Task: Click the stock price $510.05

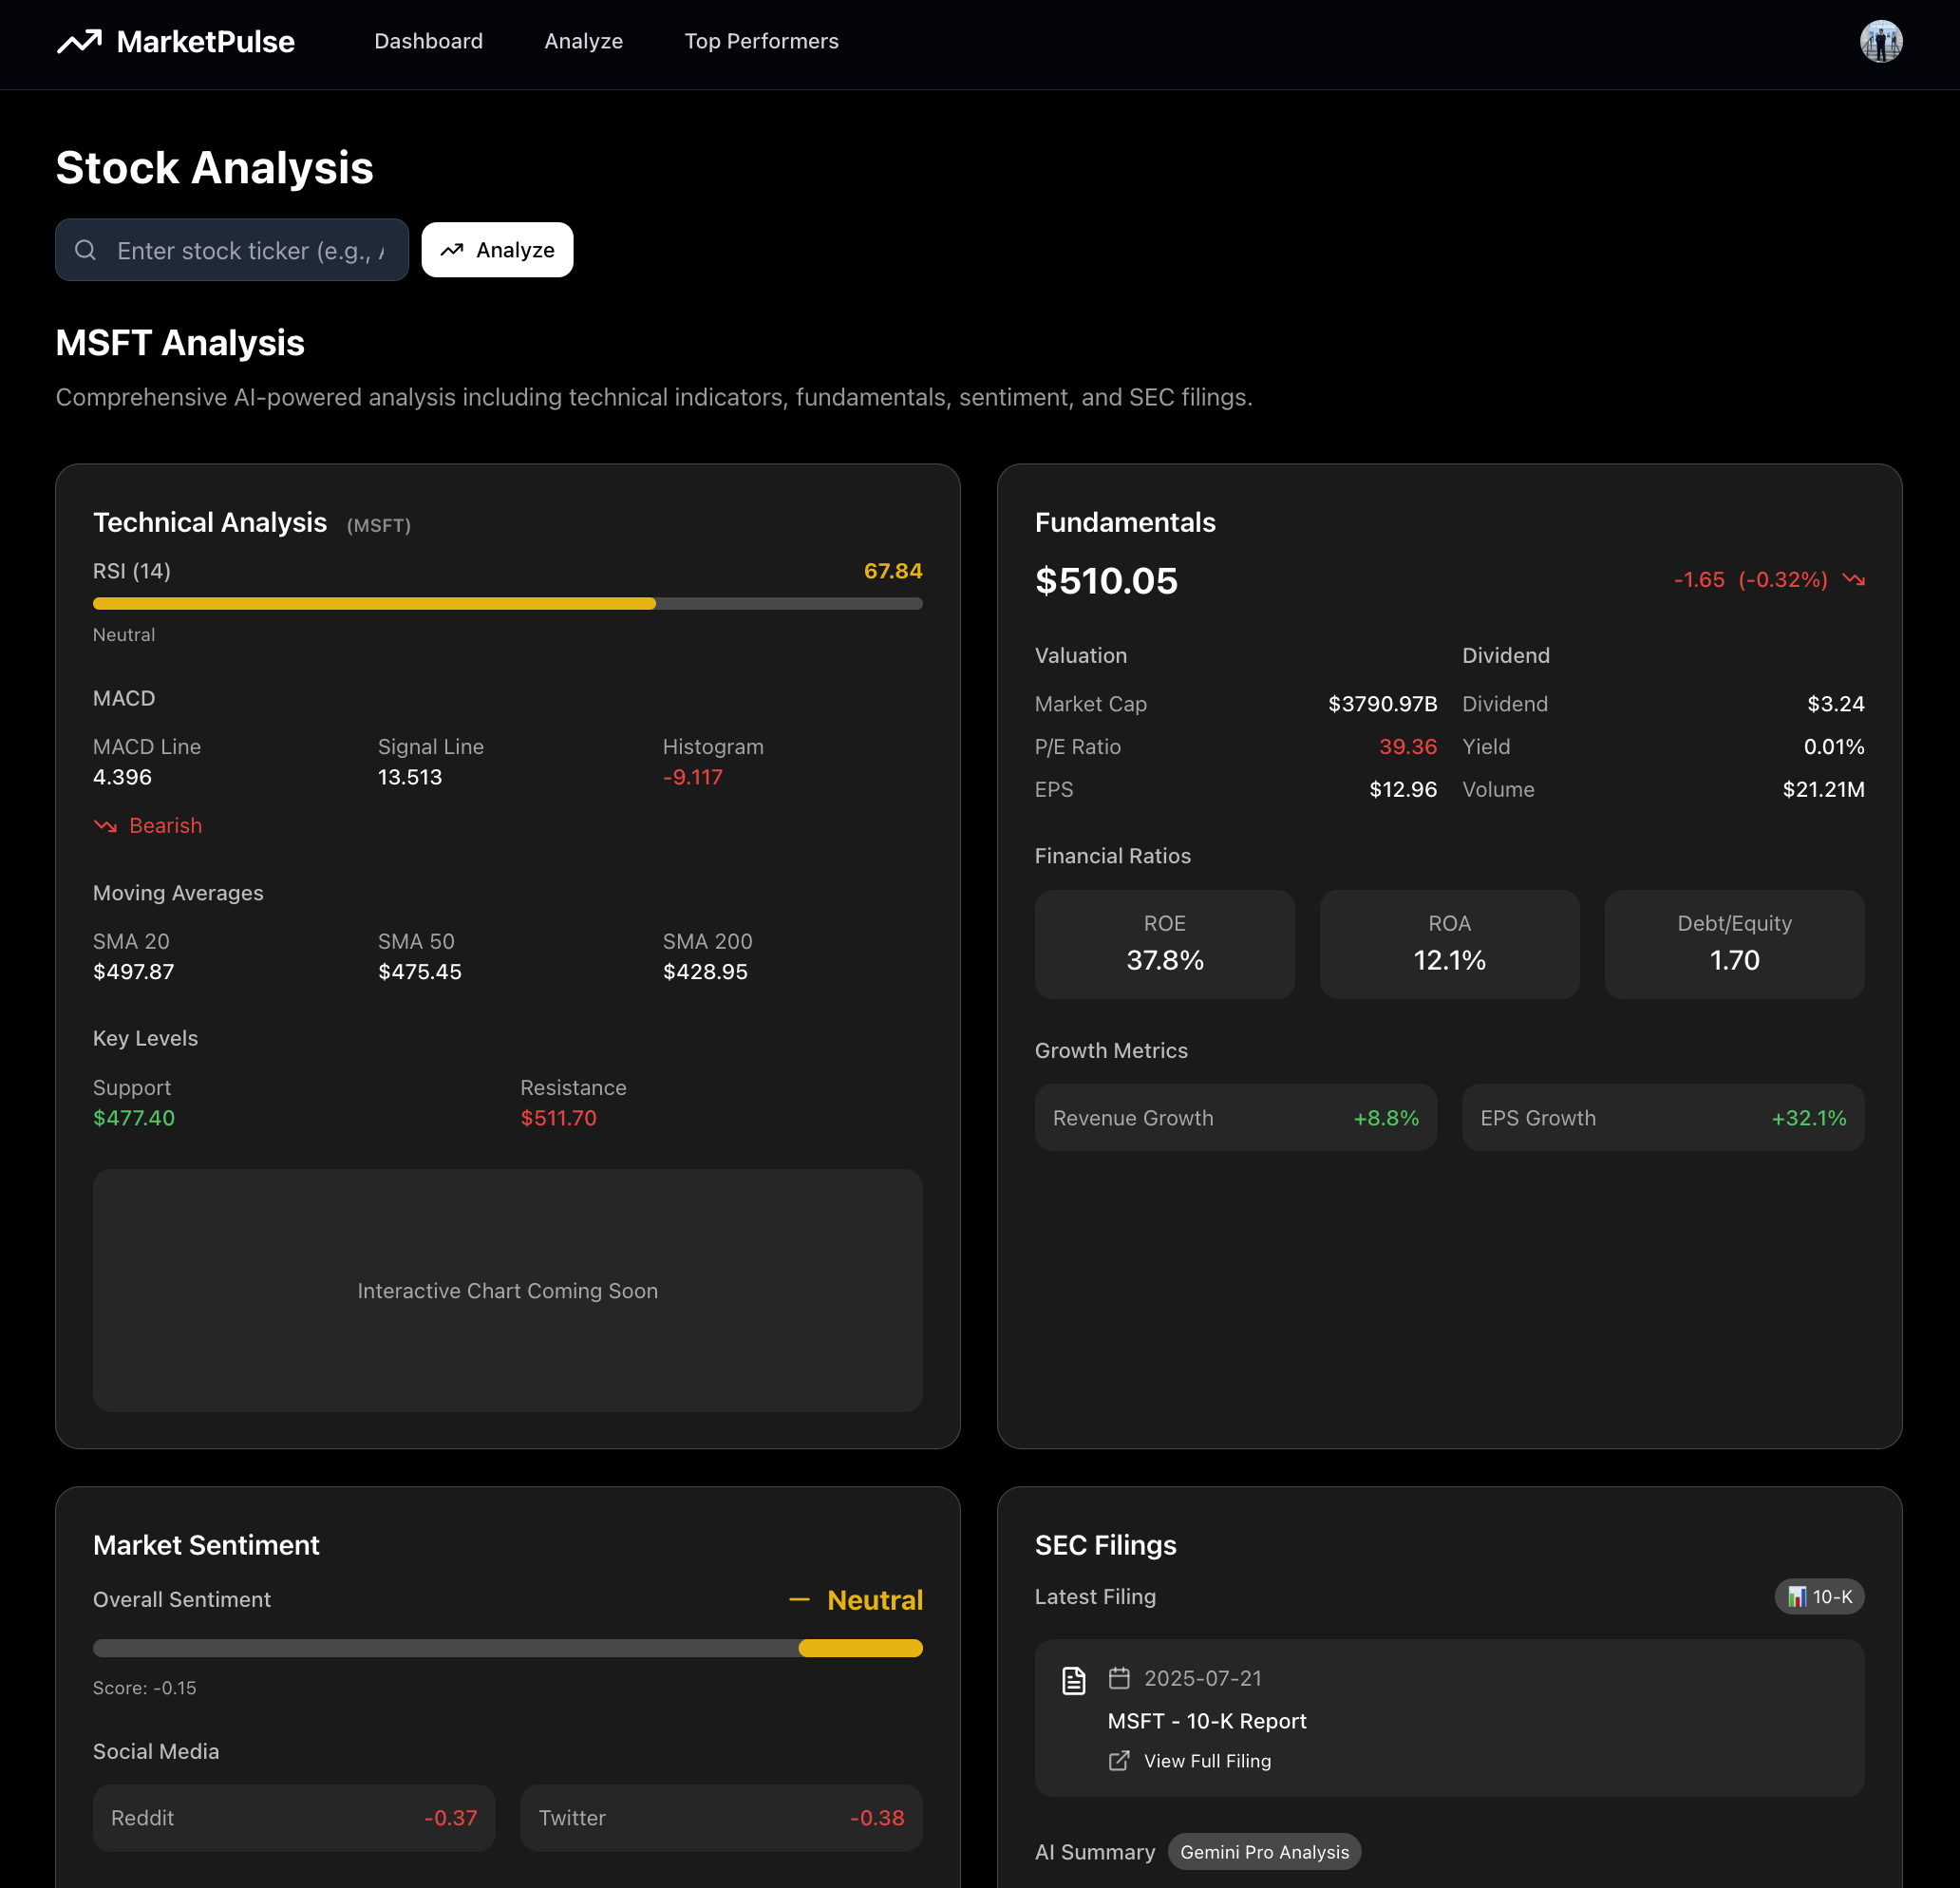Action: pos(1106,581)
